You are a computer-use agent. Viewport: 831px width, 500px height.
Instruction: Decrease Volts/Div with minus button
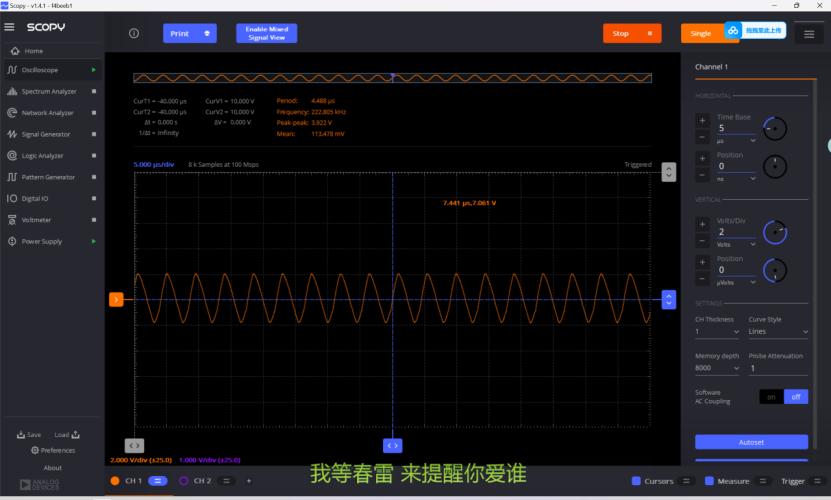(x=702, y=241)
